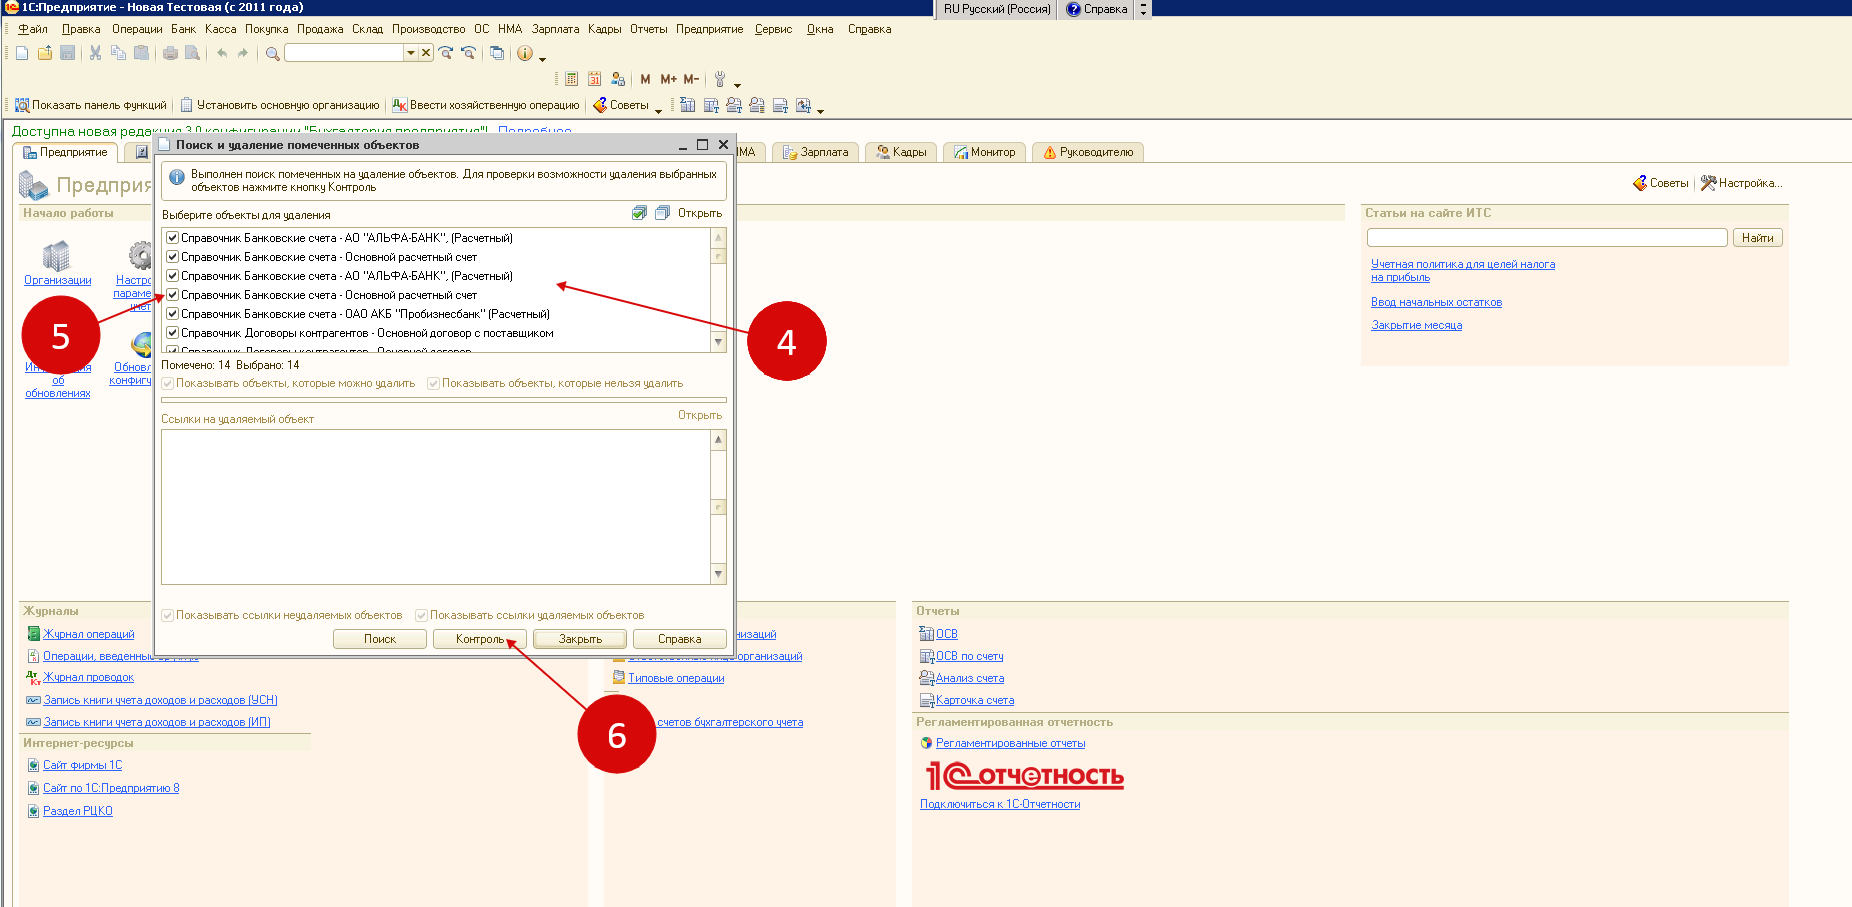Image resolution: width=1852 pixels, height=907 pixels.
Task: Uncheck all objects icon in dialog
Action: click(x=662, y=213)
